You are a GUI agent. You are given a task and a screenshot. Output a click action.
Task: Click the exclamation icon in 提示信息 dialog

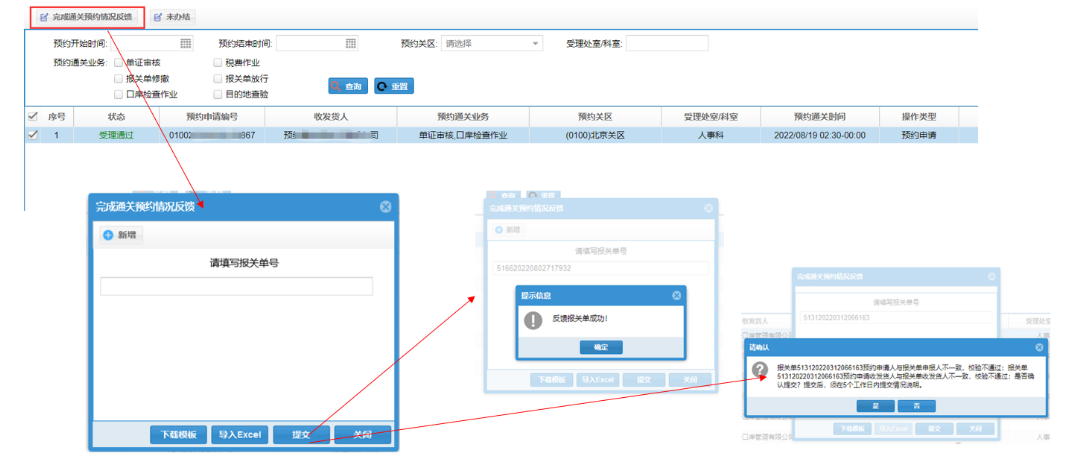(x=533, y=320)
